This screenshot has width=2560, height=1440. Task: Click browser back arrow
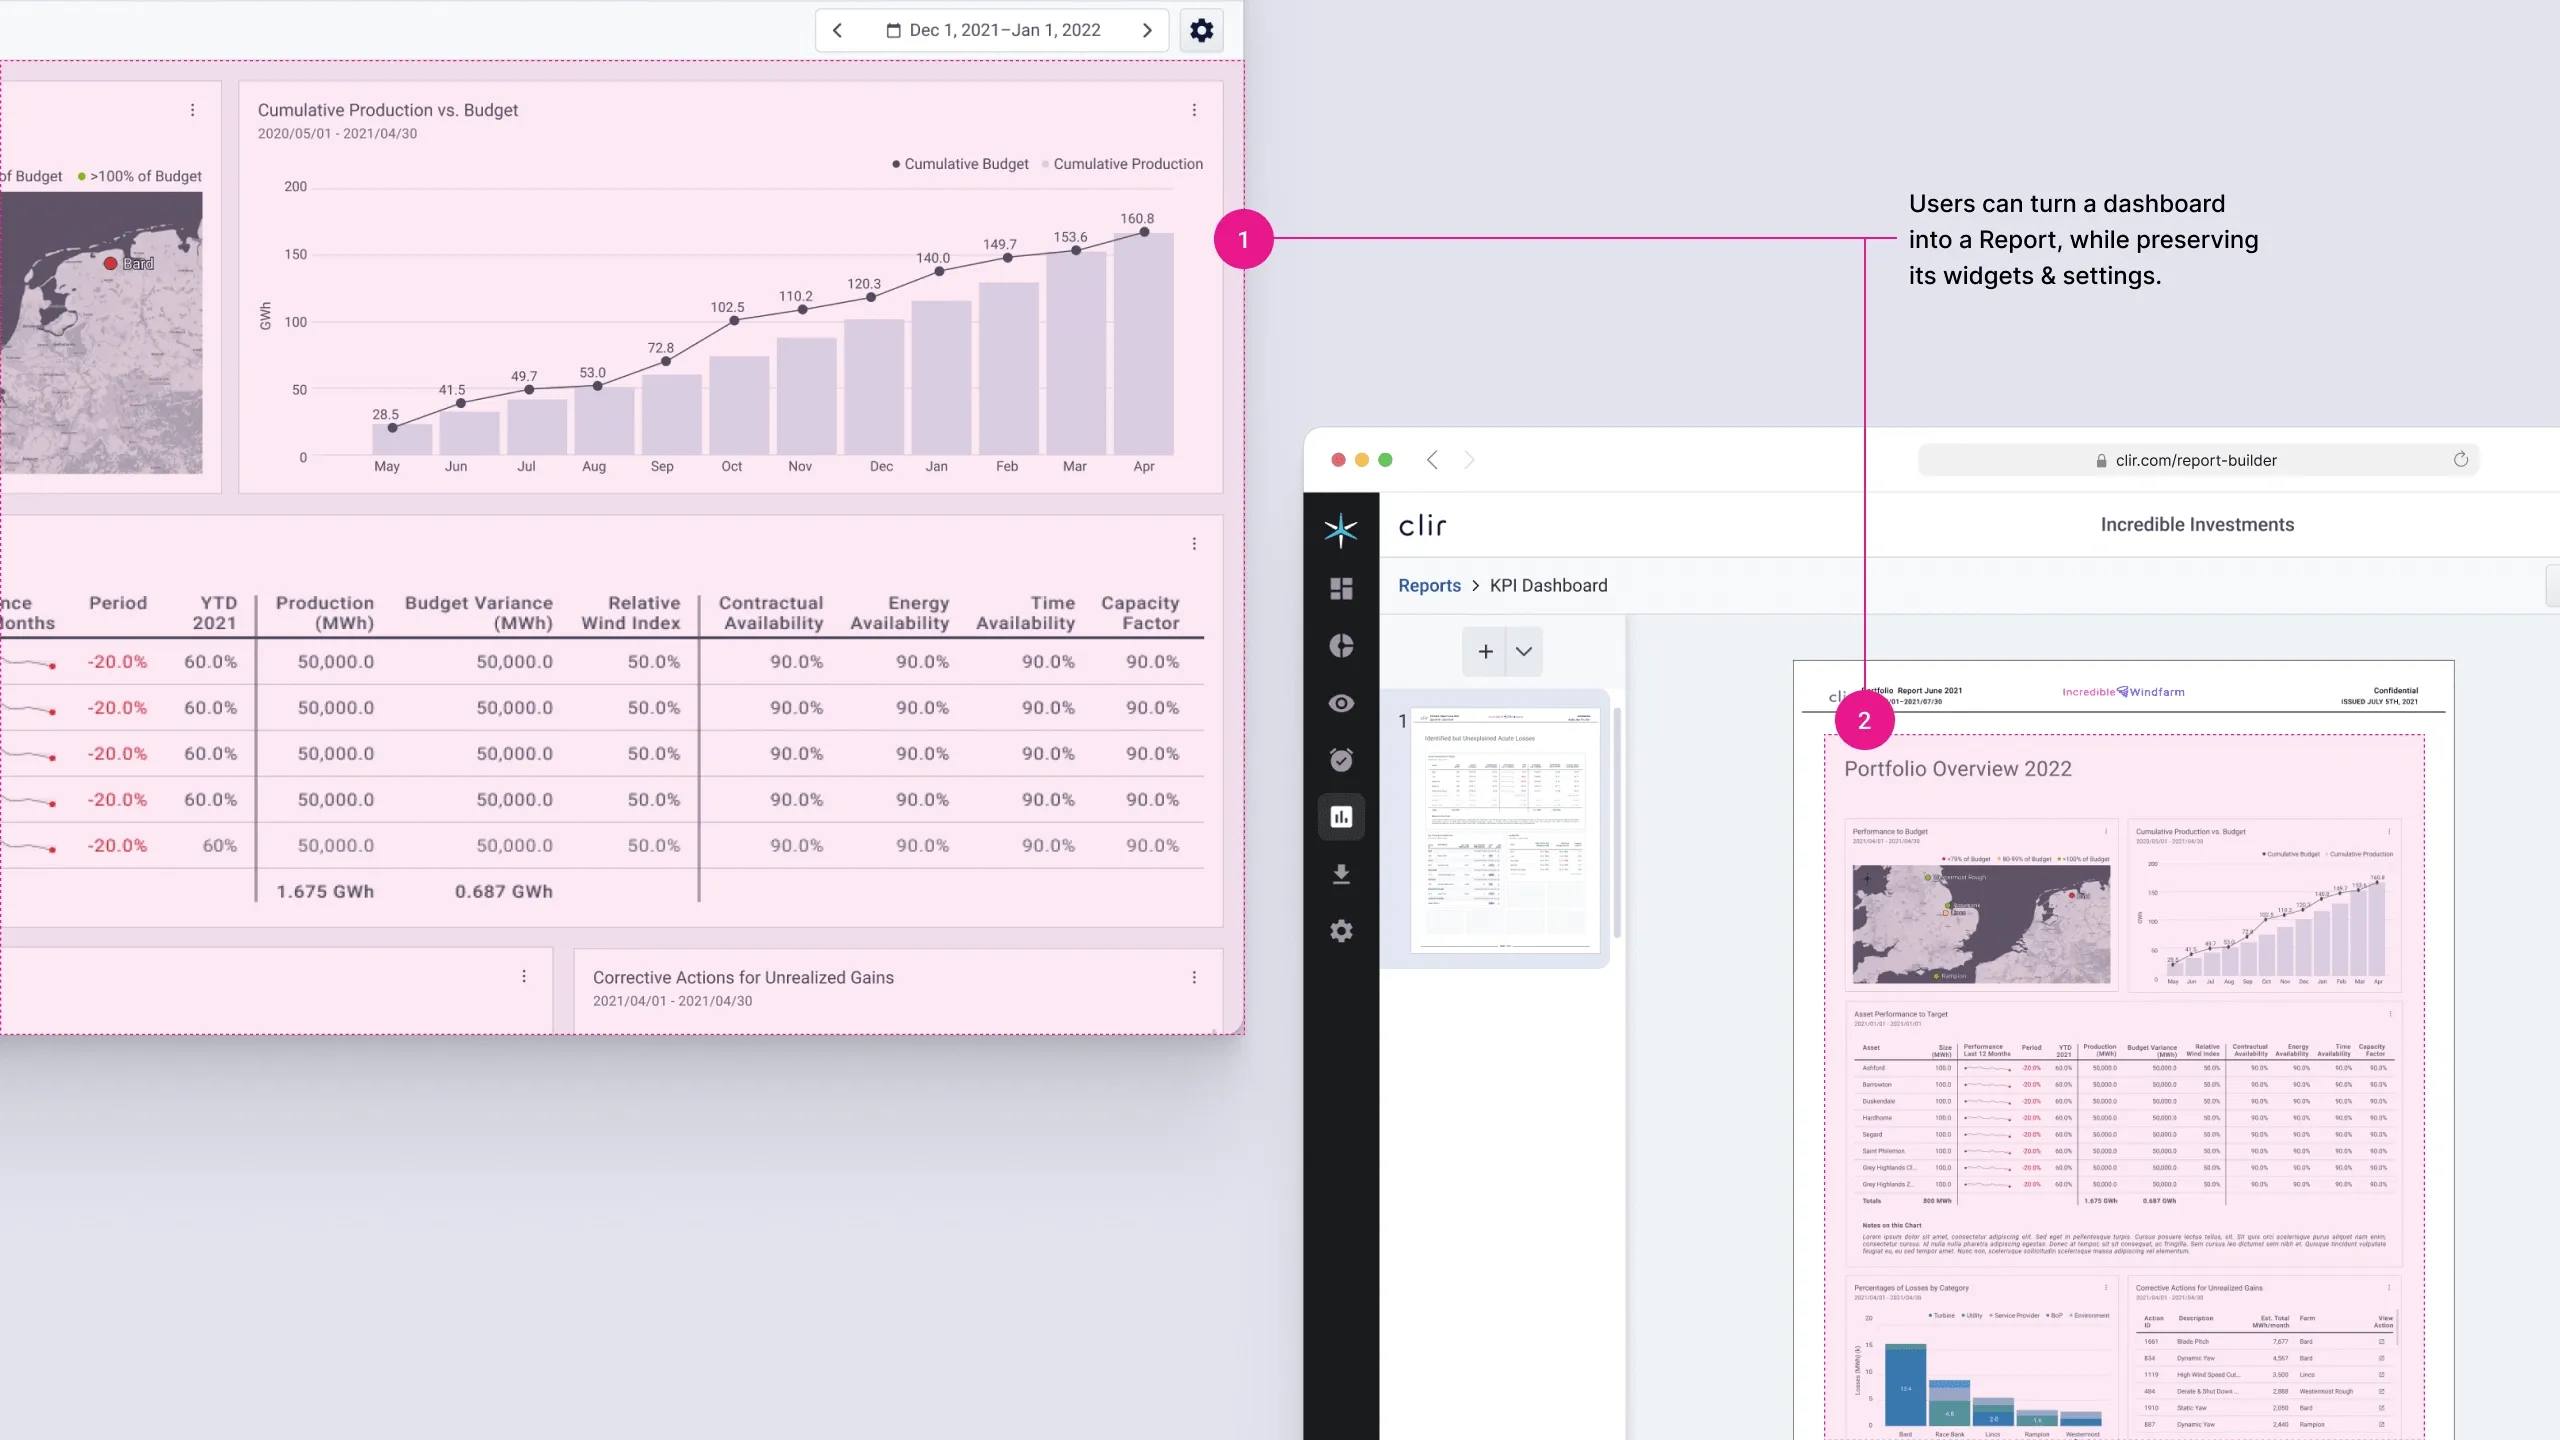(1432, 460)
